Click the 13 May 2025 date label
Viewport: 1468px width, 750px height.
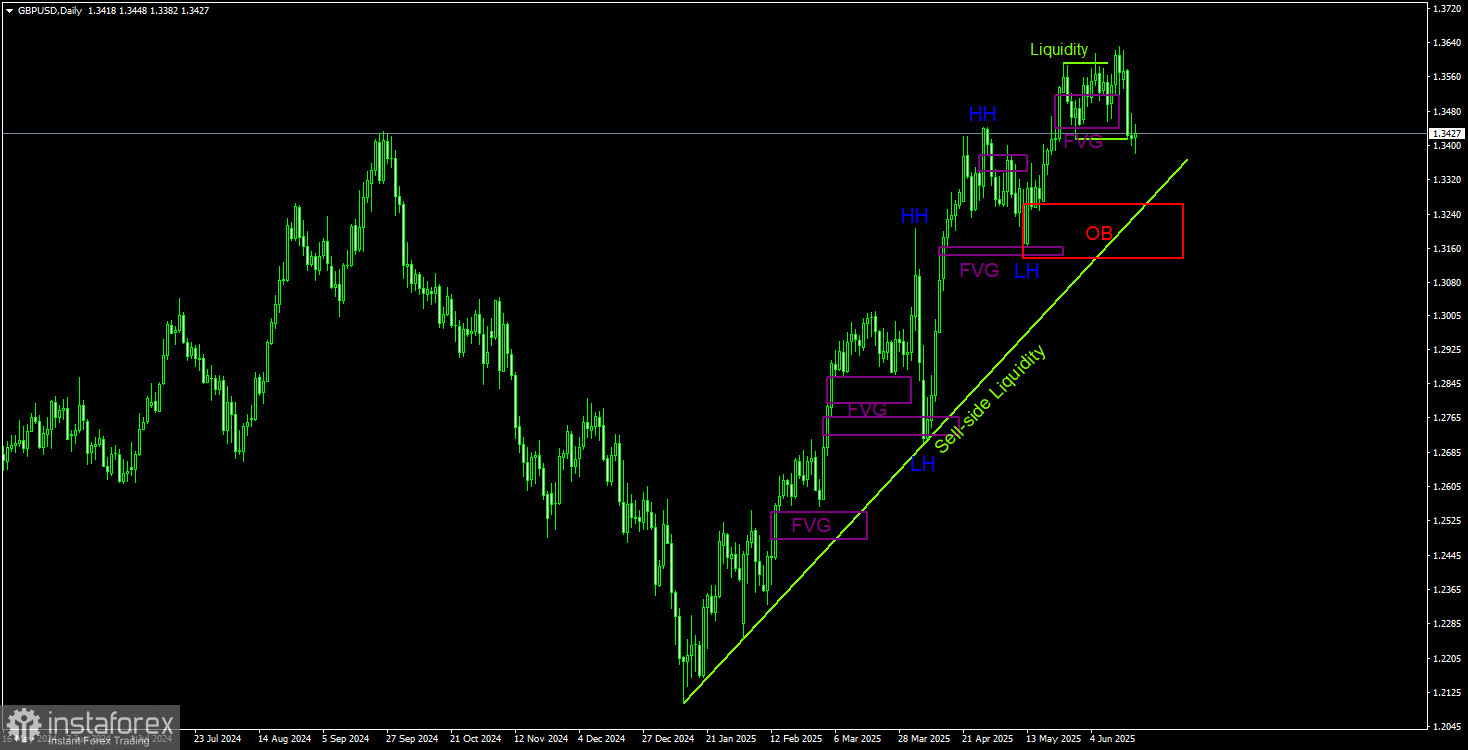click(x=1052, y=739)
